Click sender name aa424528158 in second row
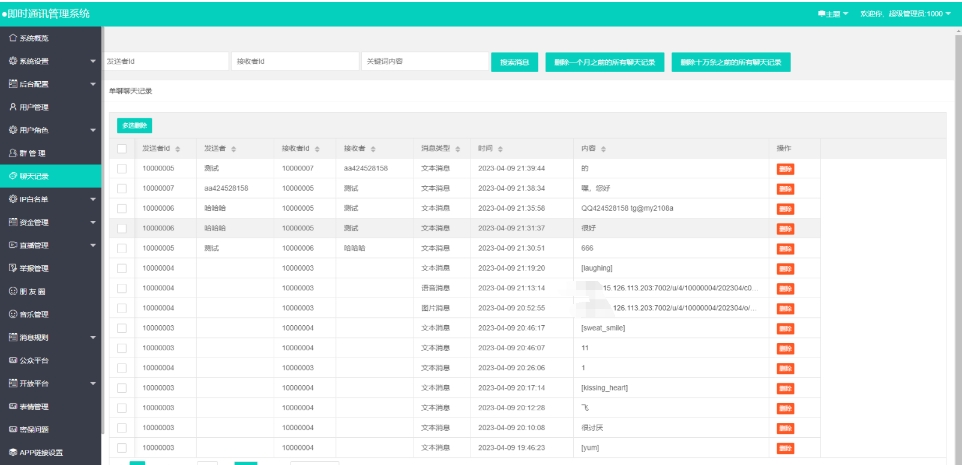Screen dimensions: 962x465 [226, 188]
